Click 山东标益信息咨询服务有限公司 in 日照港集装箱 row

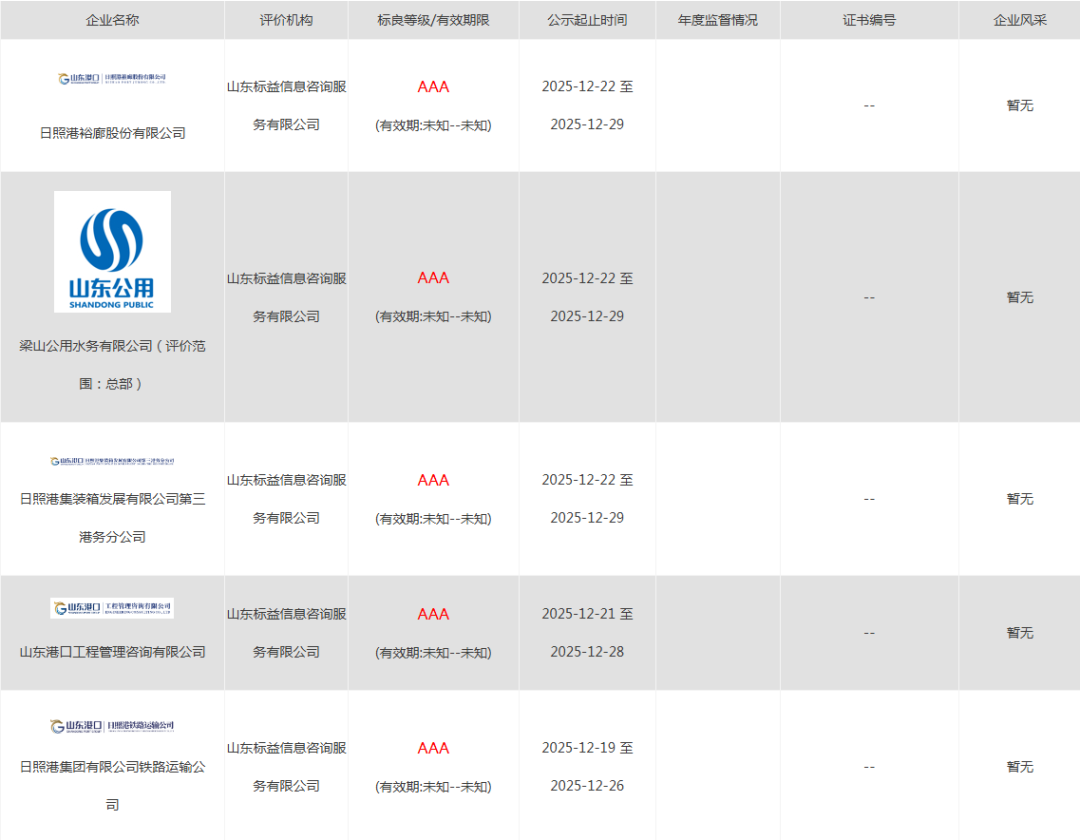coord(286,499)
